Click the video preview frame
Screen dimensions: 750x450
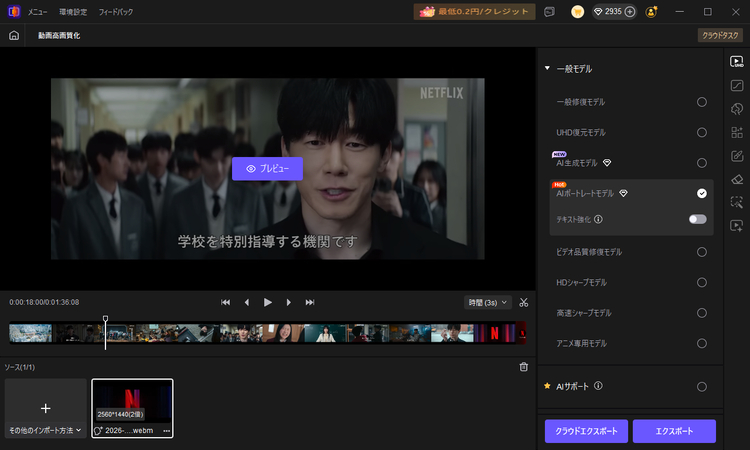coord(268,169)
